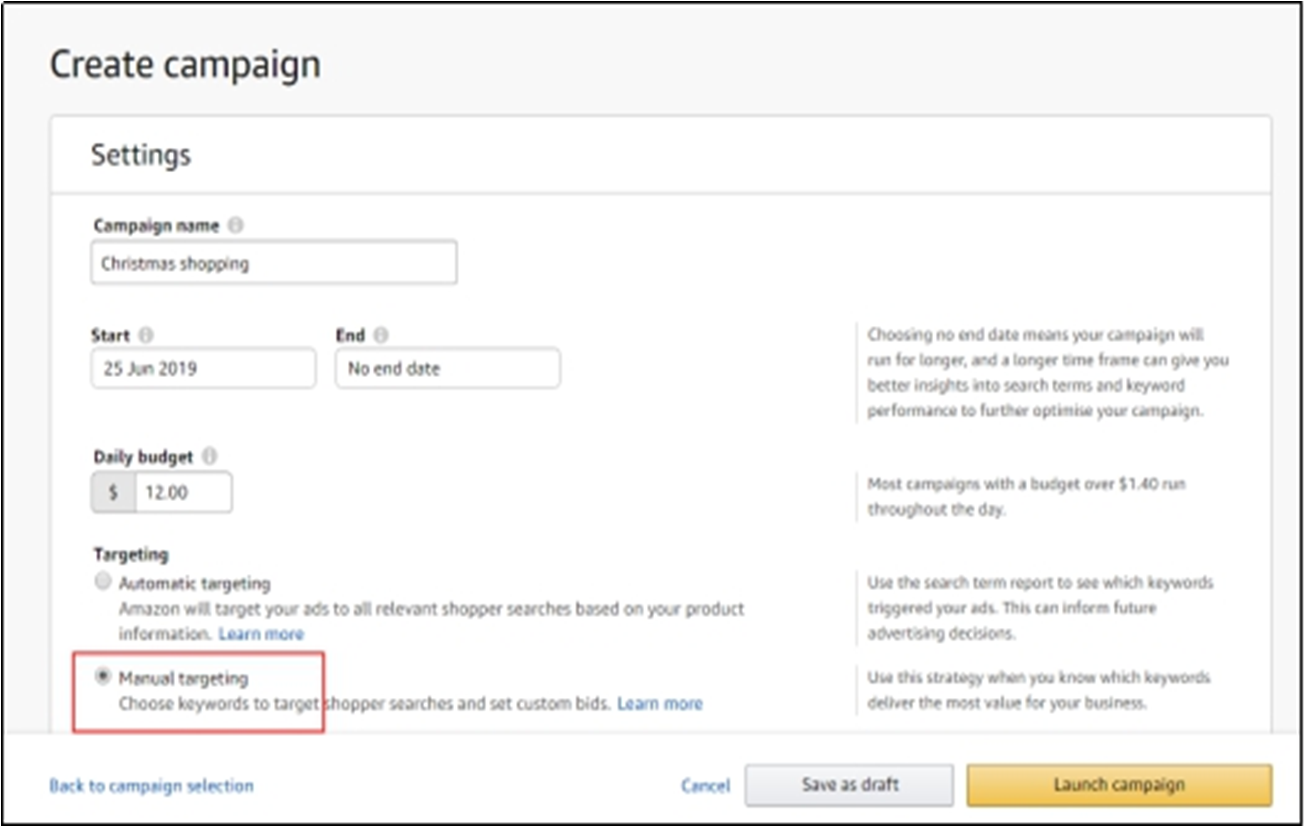Open Learn more link for Manual targeting
Viewport: 1306px width, 827px height.
659,704
